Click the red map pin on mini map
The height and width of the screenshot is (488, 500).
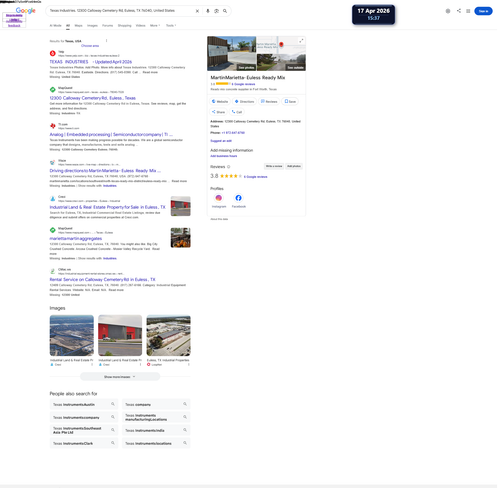pyautogui.click(x=281, y=44)
